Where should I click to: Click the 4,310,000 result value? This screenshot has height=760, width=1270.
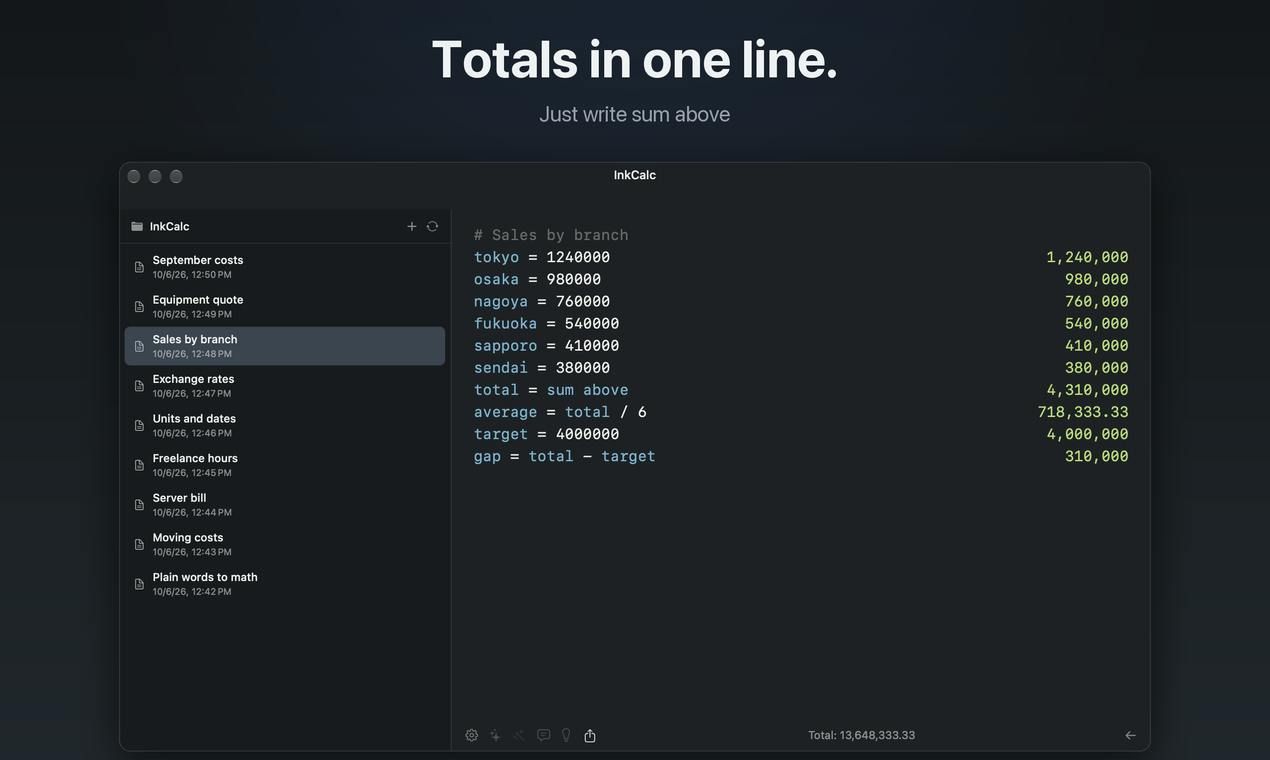coord(1087,389)
